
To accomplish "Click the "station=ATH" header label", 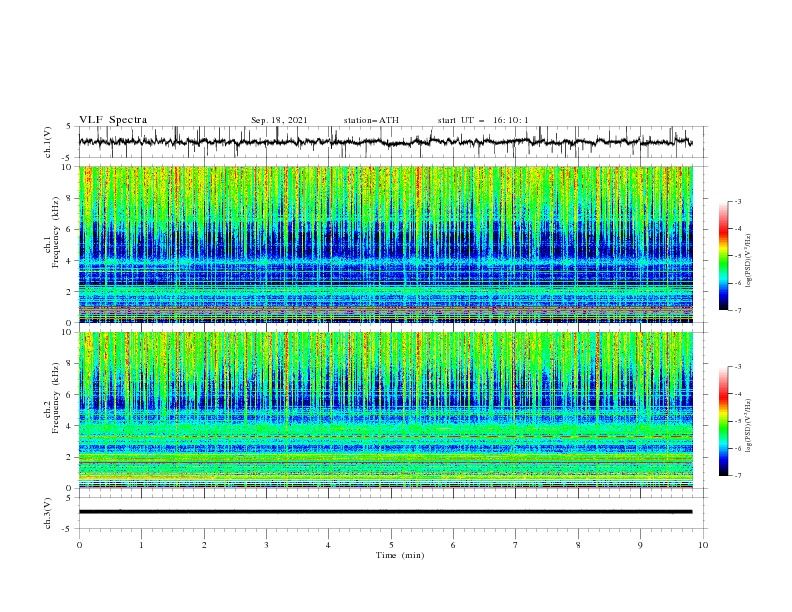I will point(371,120).
